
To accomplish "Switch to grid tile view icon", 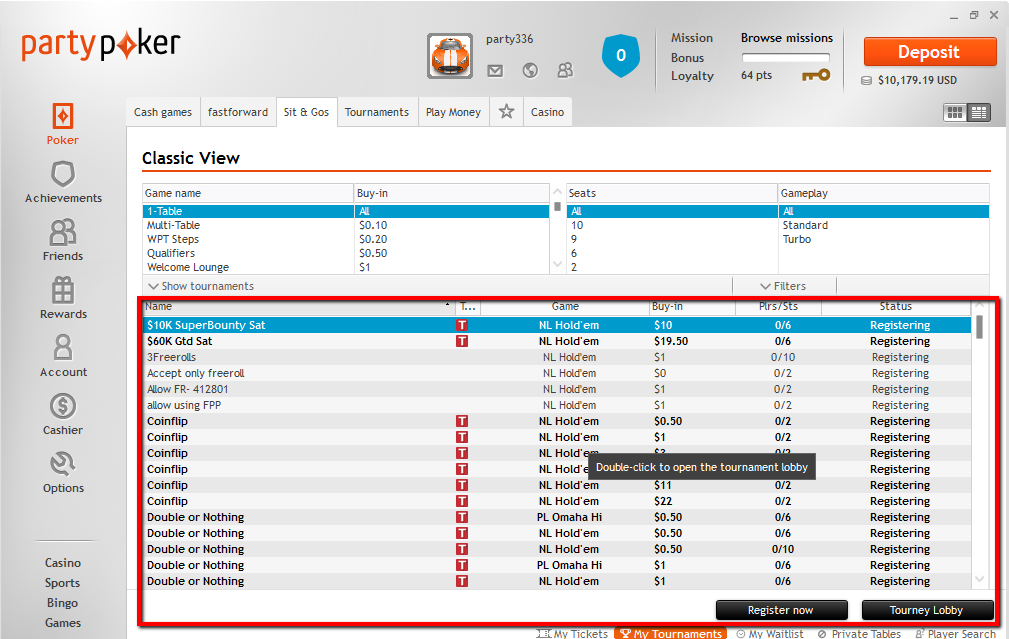I will pyautogui.click(x=955, y=113).
